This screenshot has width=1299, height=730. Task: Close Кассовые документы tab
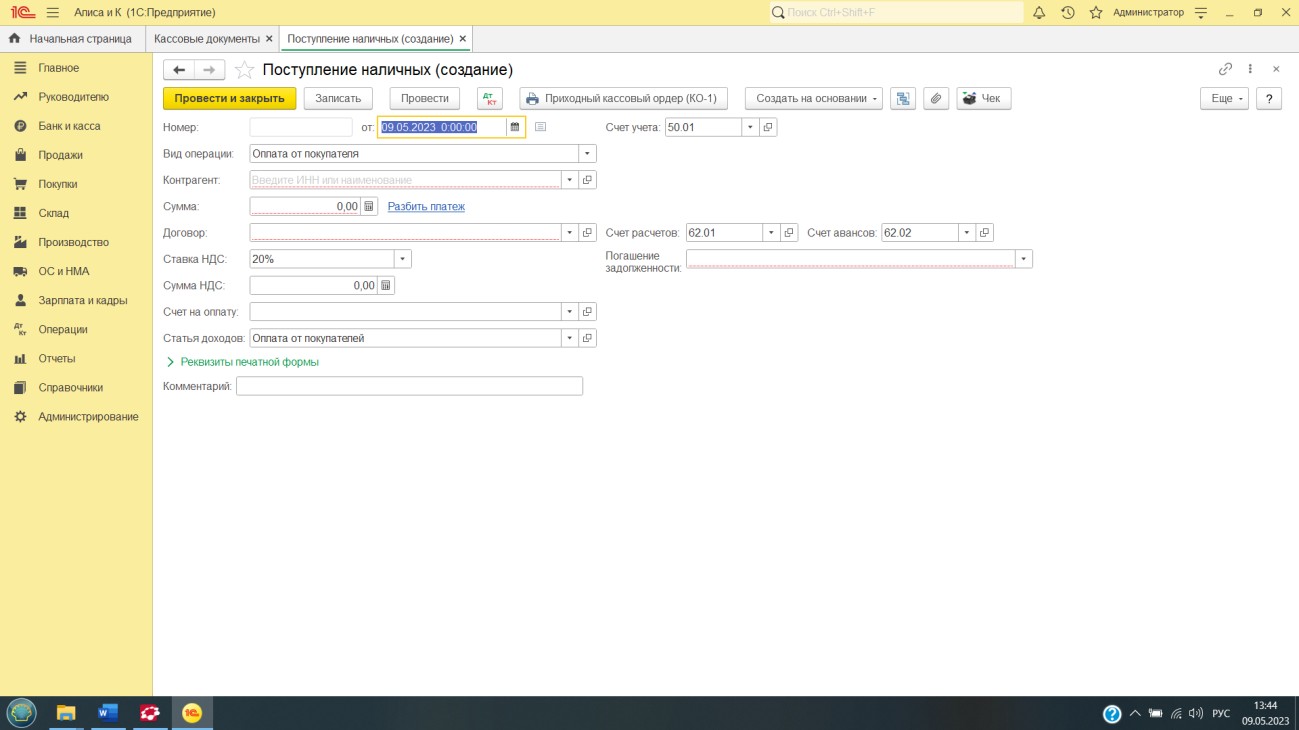(269, 39)
